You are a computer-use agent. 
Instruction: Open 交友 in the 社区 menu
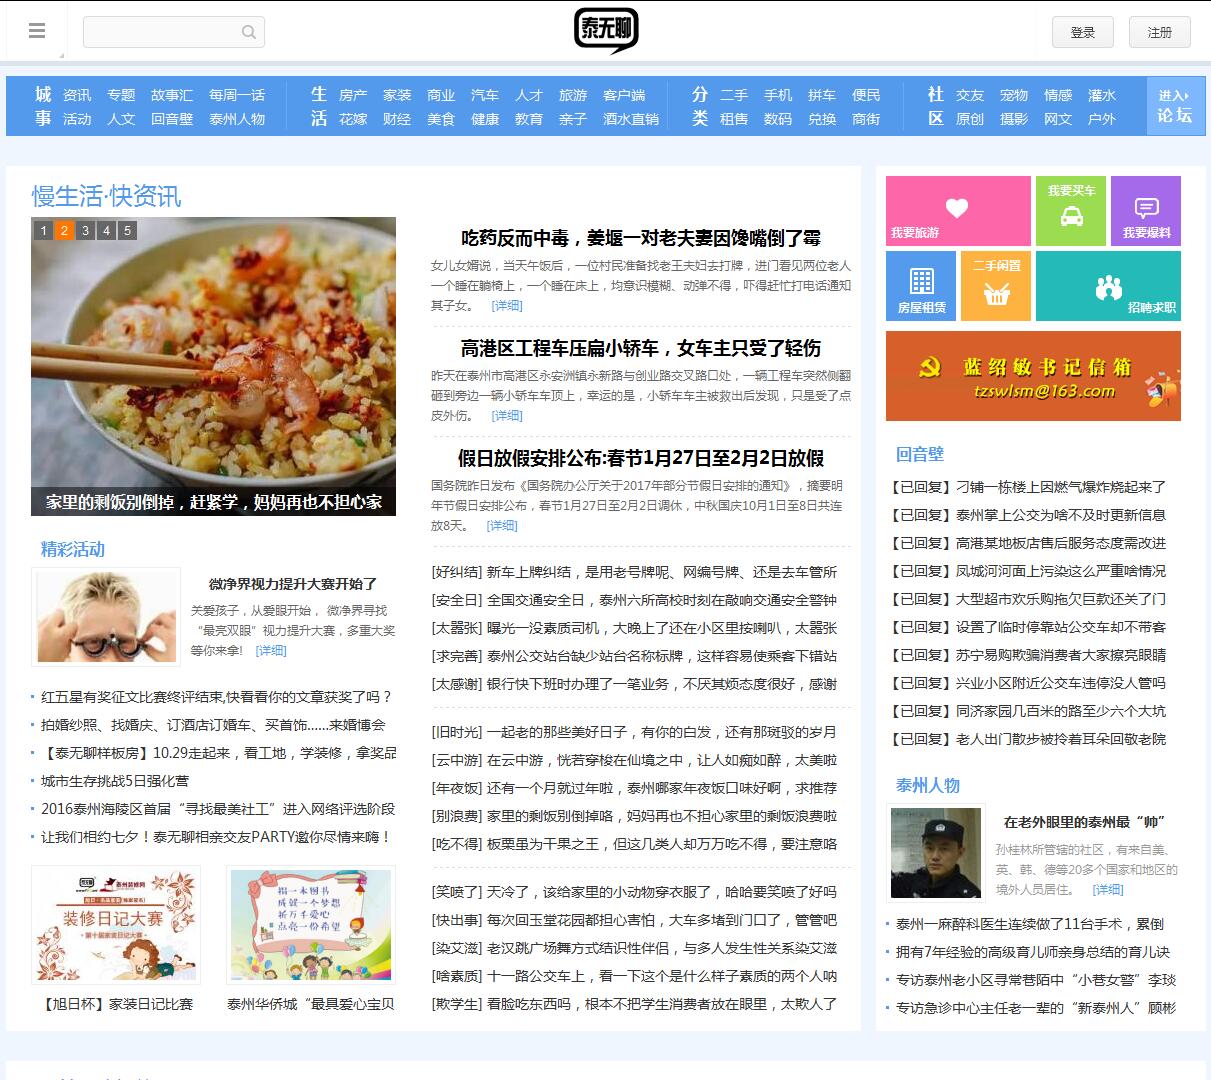click(970, 95)
